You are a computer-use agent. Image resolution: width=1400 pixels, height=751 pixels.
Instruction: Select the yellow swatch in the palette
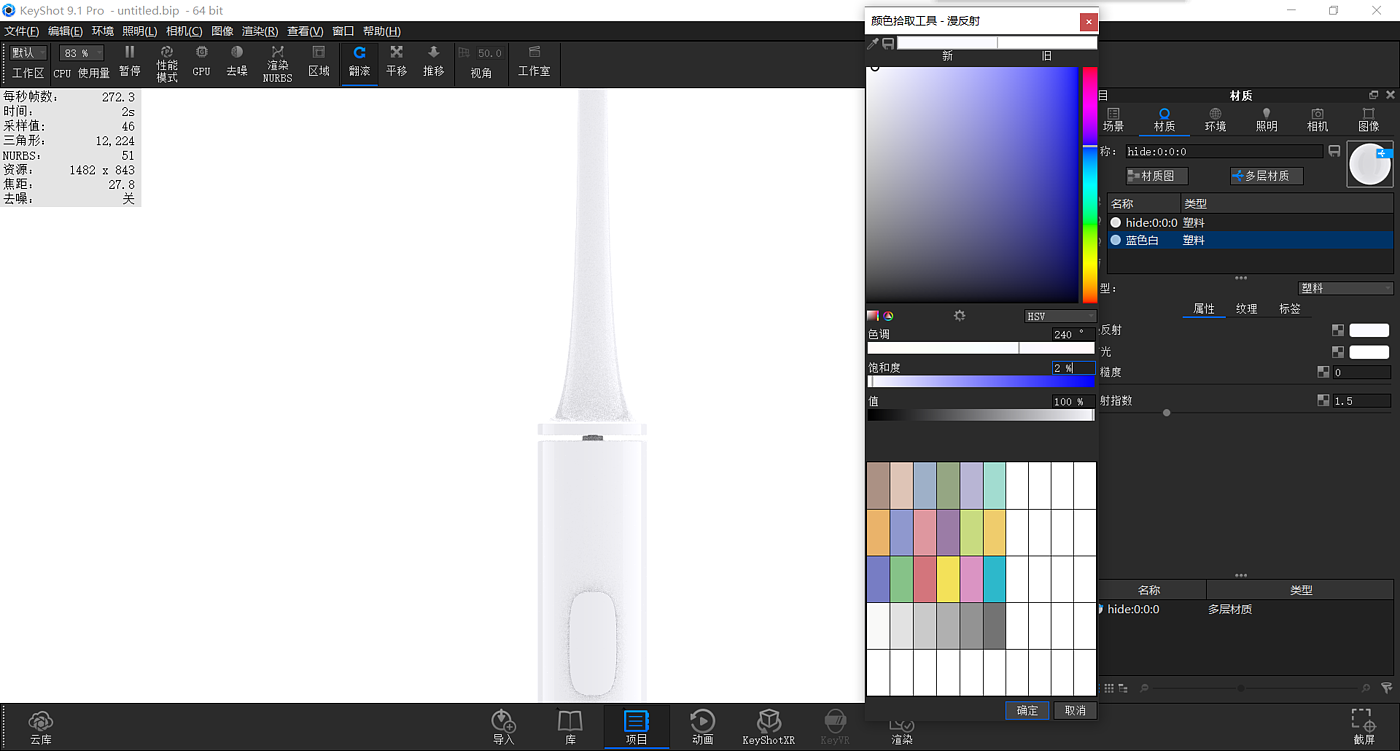click(947, 579)
